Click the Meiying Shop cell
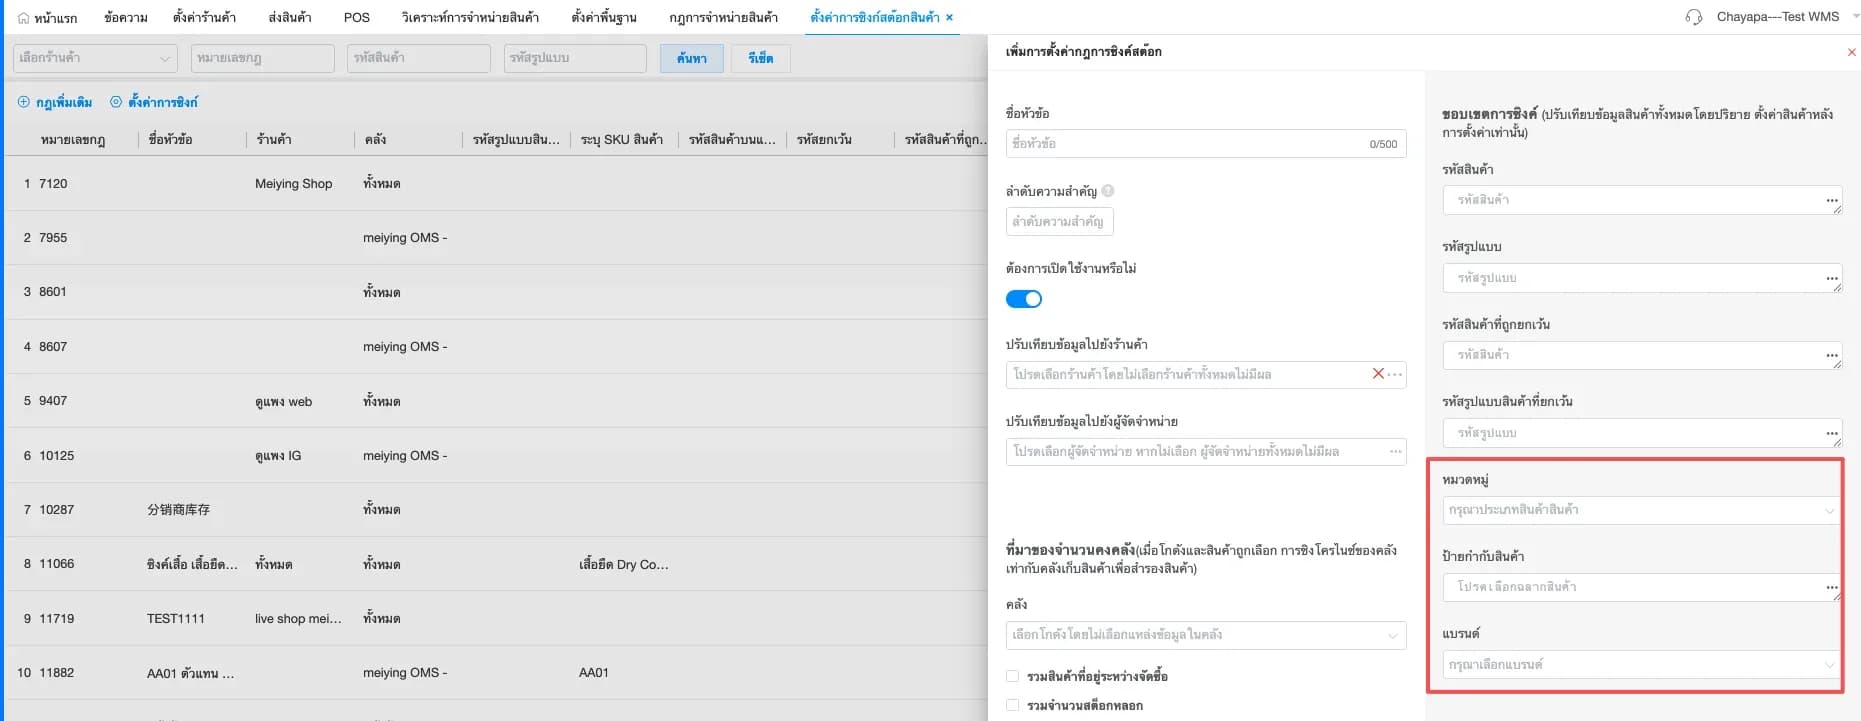The width and height of the screenshot is (1861, 721). (294, 184)
